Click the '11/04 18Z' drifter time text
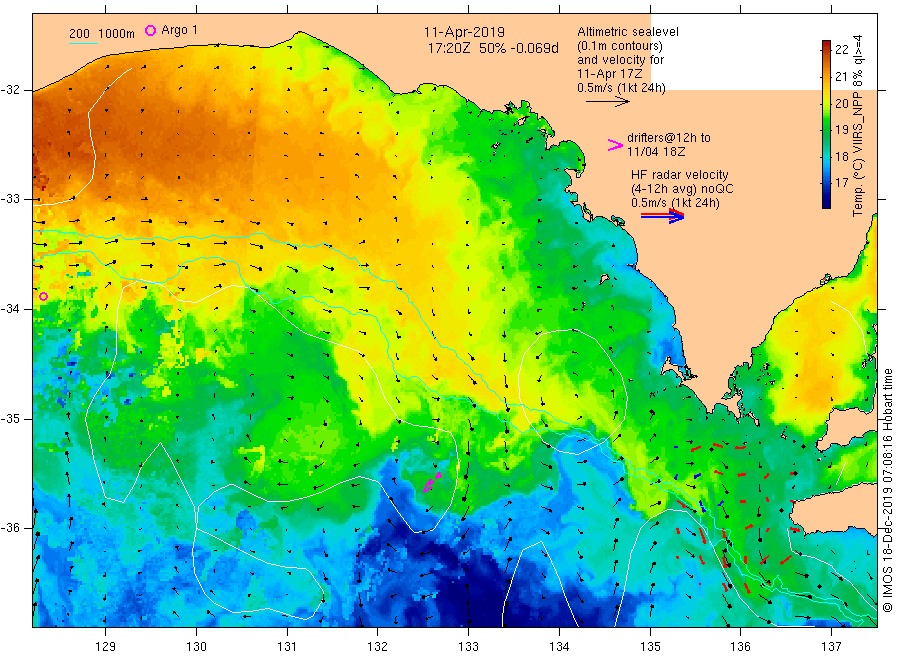This screenshot has height=660, width=900. 655,152
